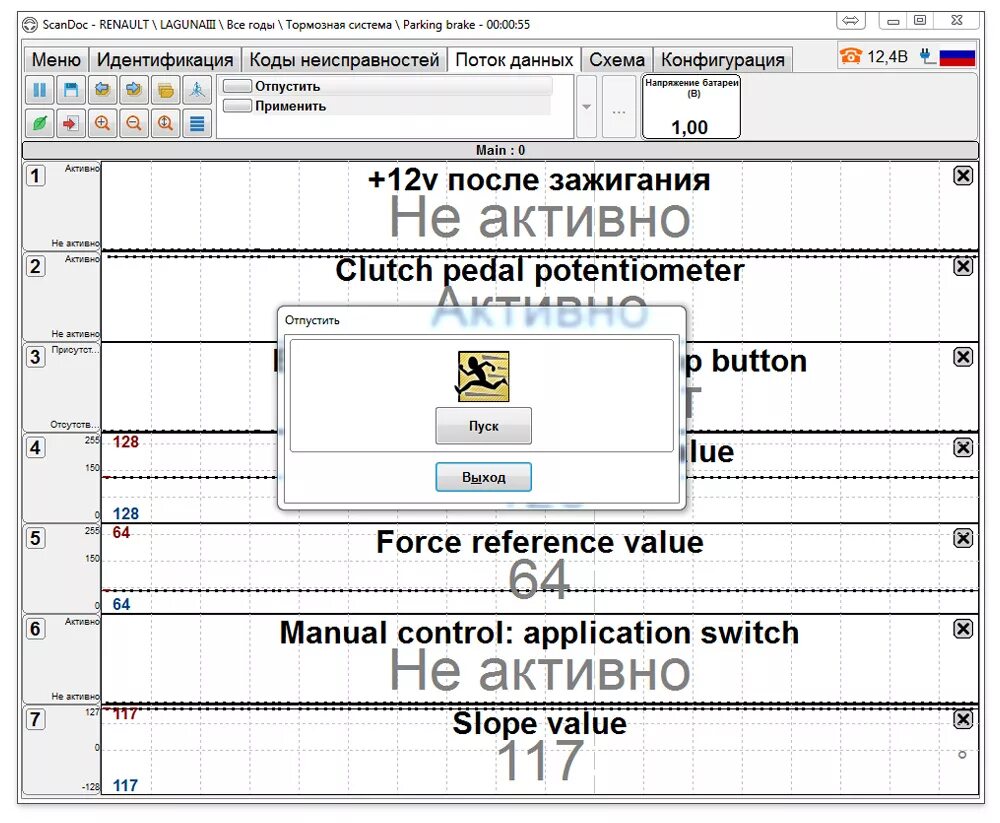This screenshot has height=823, width=1000.
Task: Remove graph row 4 with X
Action: [x=962, y=447]
